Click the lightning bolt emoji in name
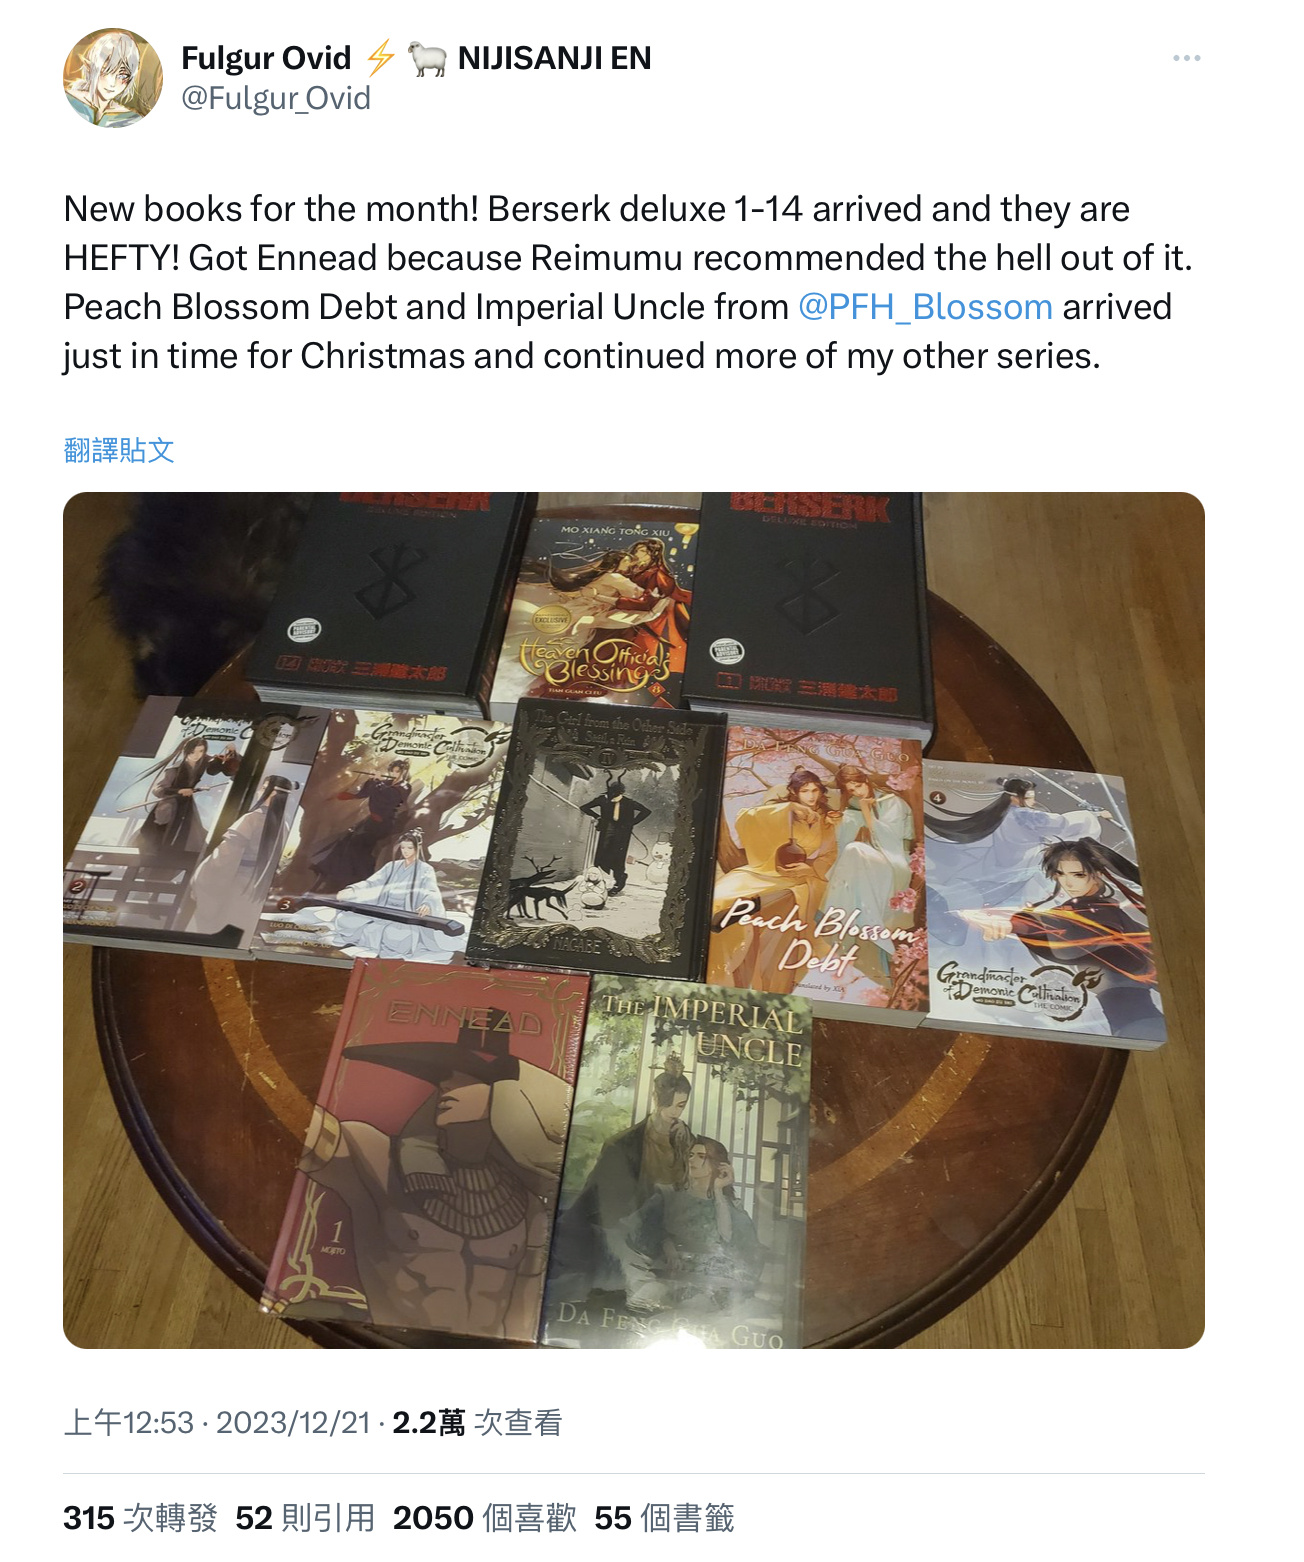 [x=380, y=58]
